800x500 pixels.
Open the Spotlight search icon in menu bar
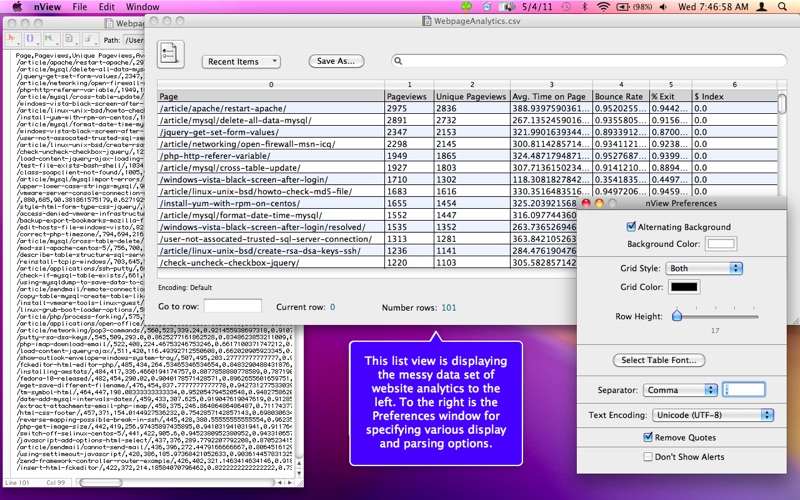click(782, 7)
